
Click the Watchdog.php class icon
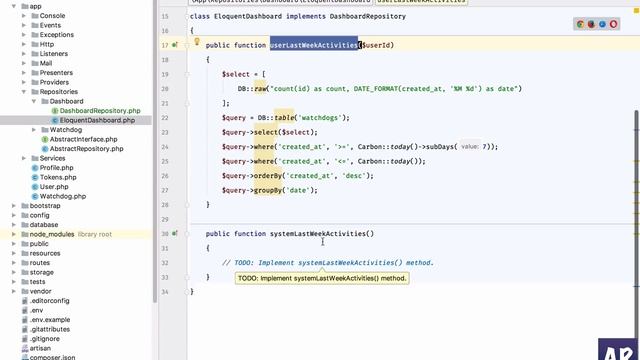(x=35, y=196)
